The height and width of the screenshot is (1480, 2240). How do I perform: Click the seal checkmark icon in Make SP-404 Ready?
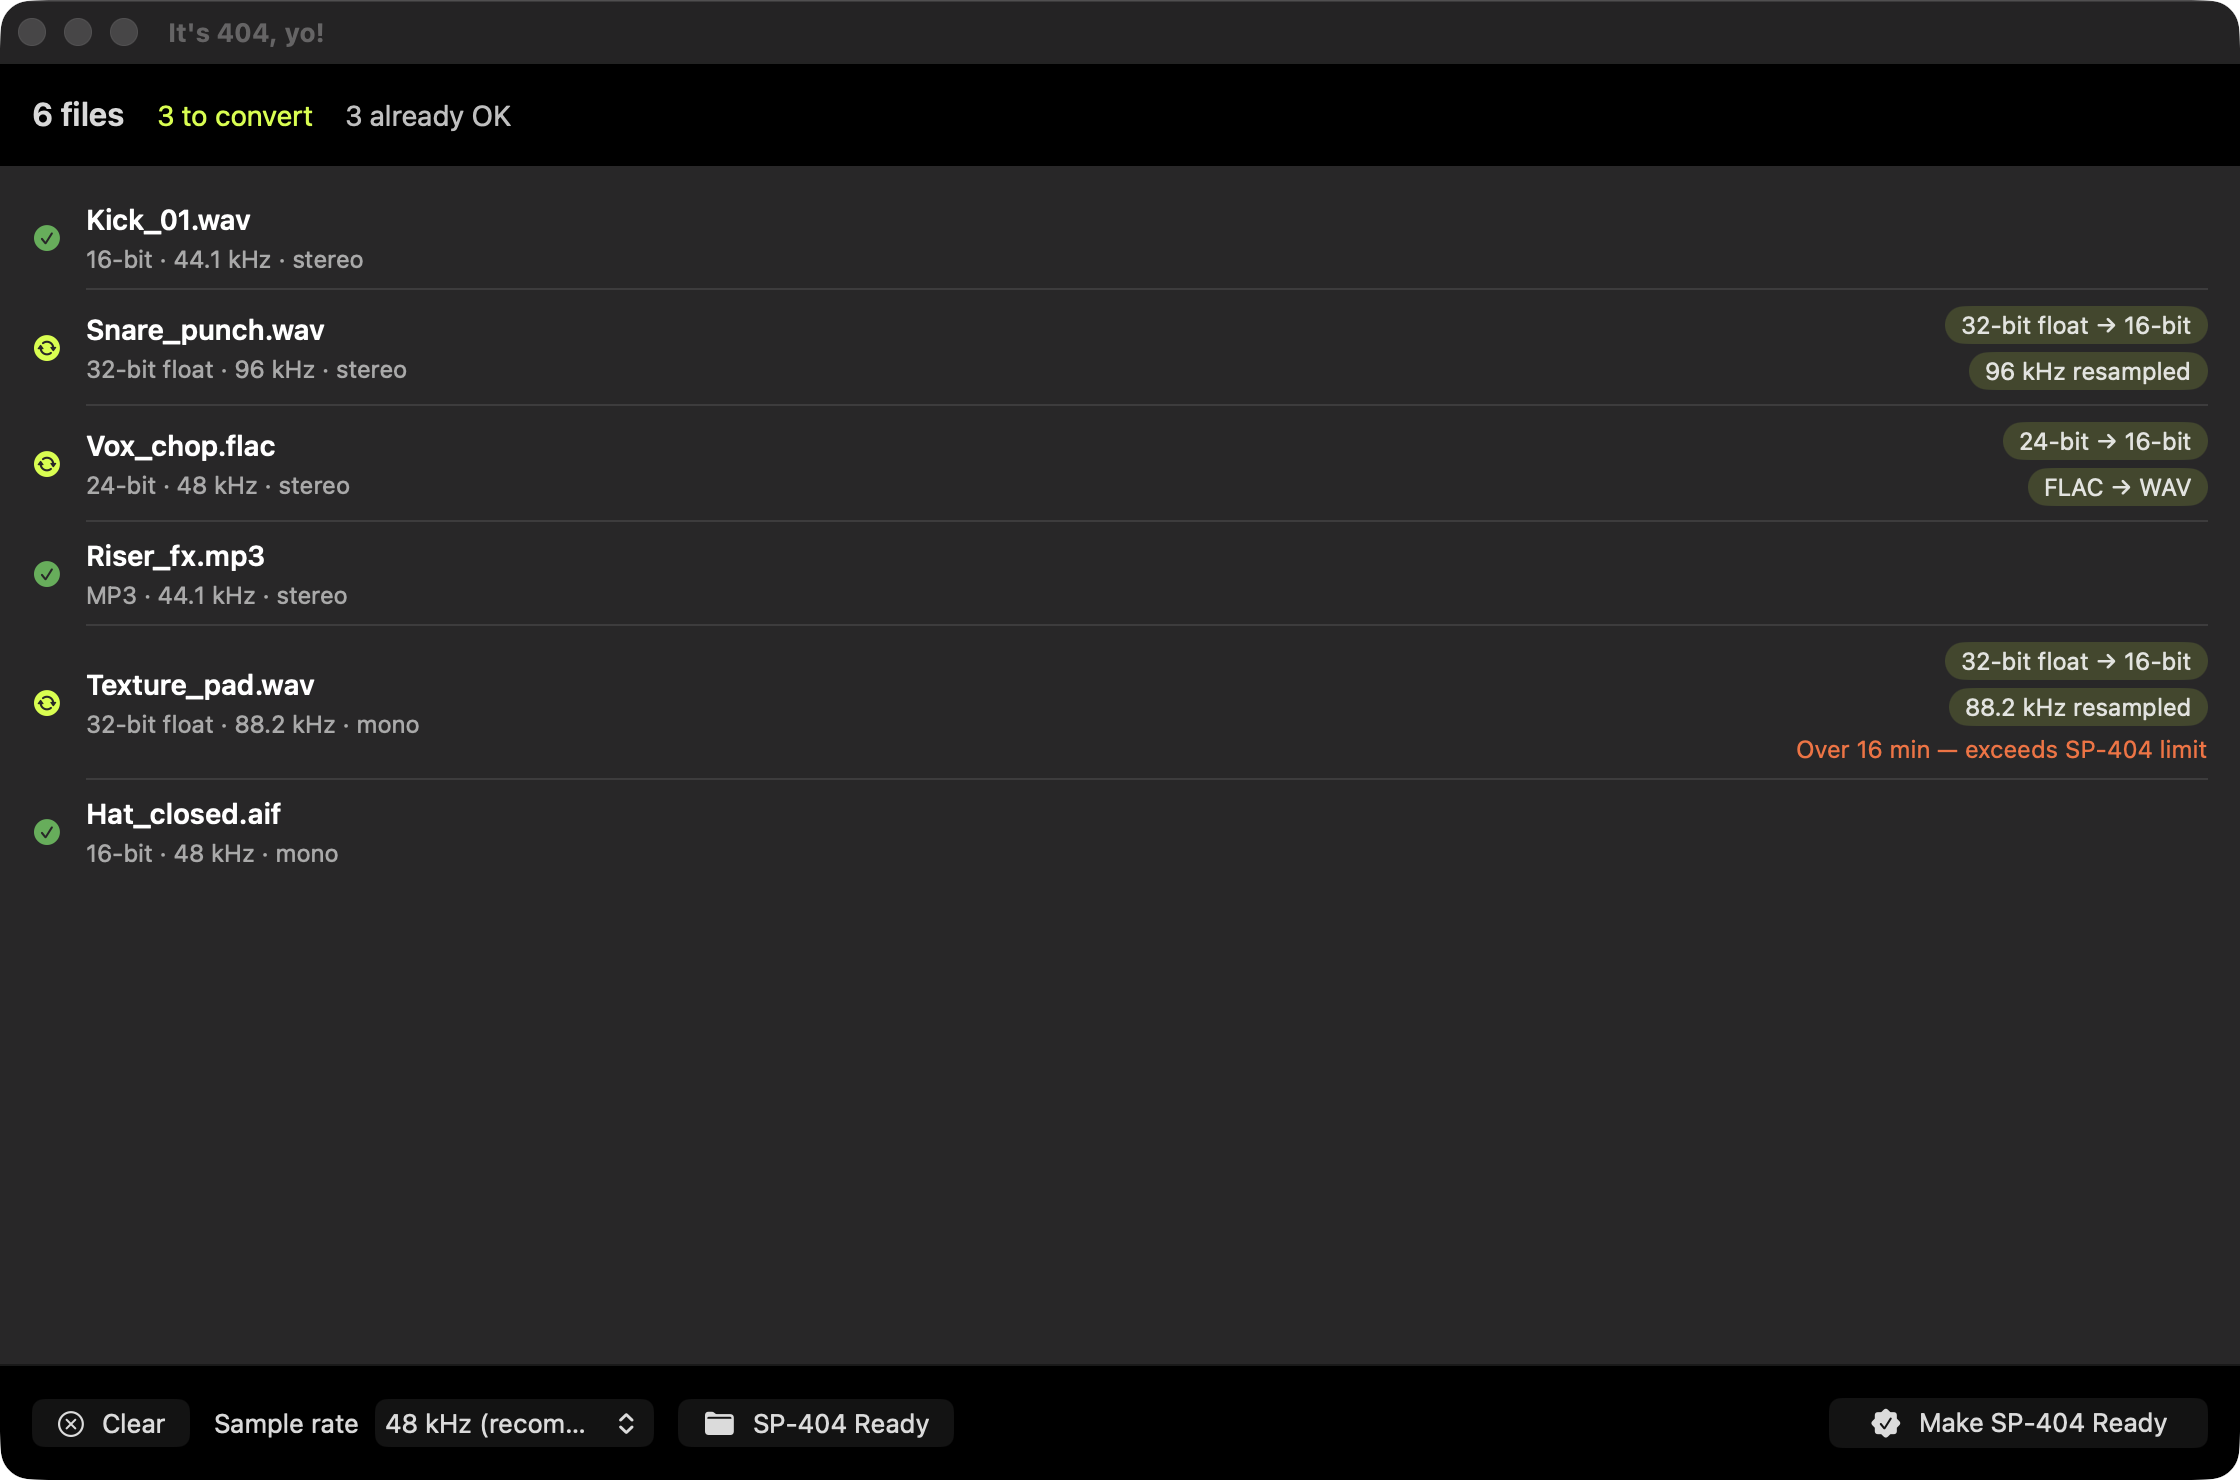1886,1423
